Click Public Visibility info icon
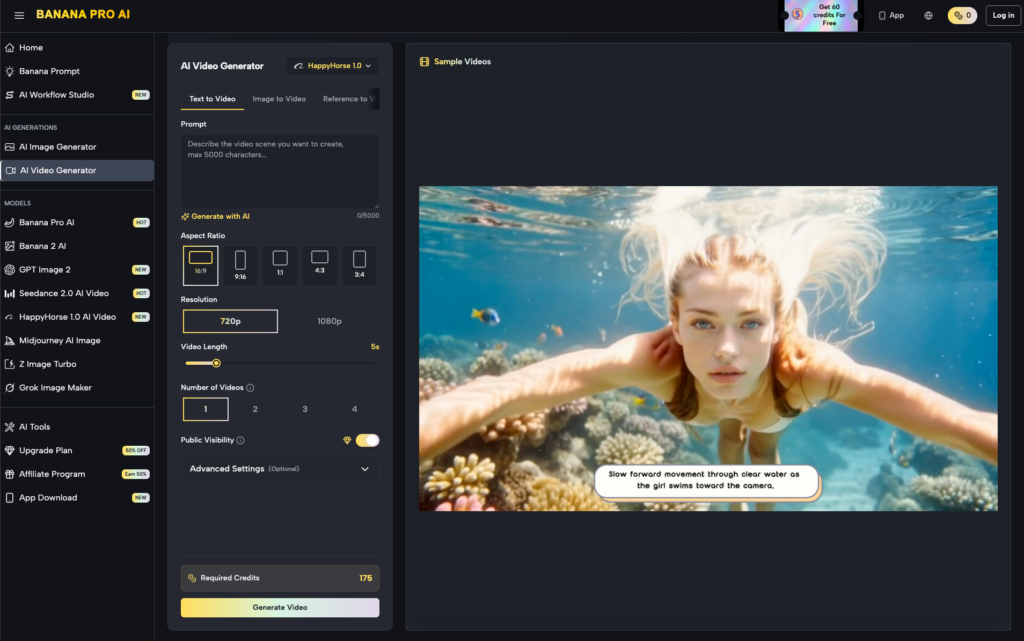This screenshot has width=1024, height=641. click(240, 441)
